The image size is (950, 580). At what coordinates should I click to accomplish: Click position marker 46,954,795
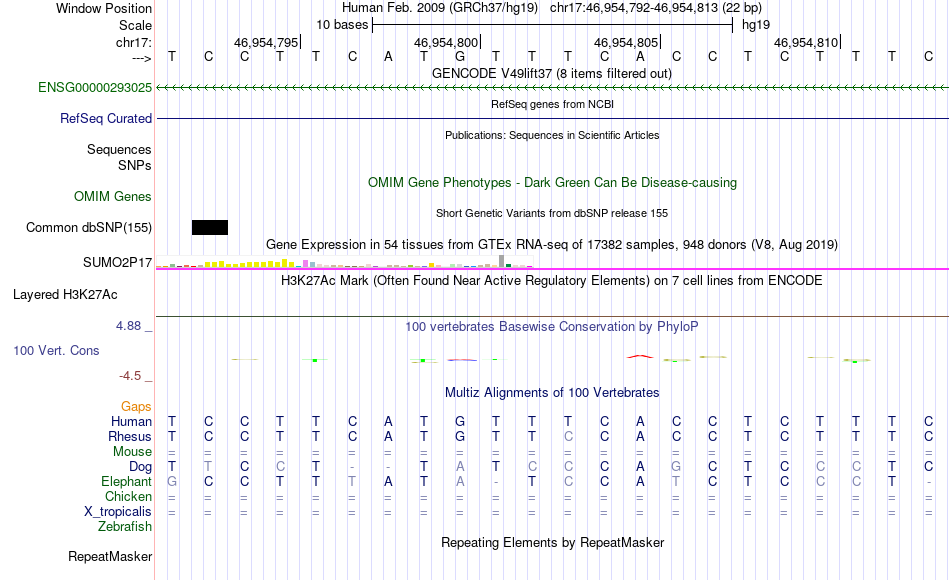(267, 42)
